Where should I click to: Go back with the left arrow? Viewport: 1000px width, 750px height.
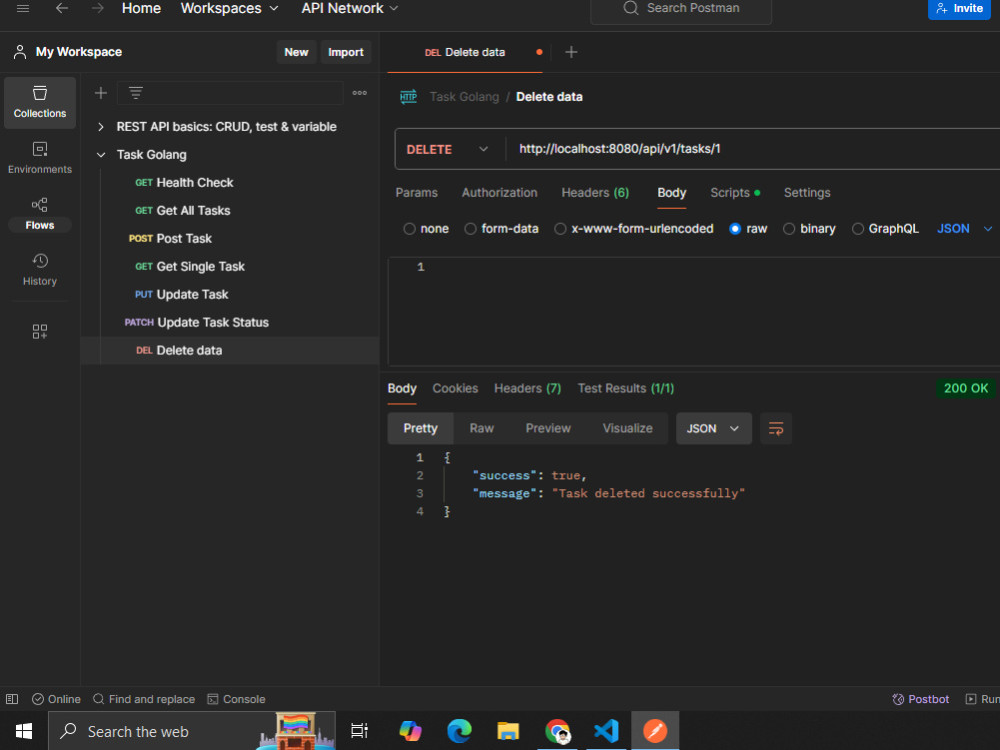click(x=62, y=8)
